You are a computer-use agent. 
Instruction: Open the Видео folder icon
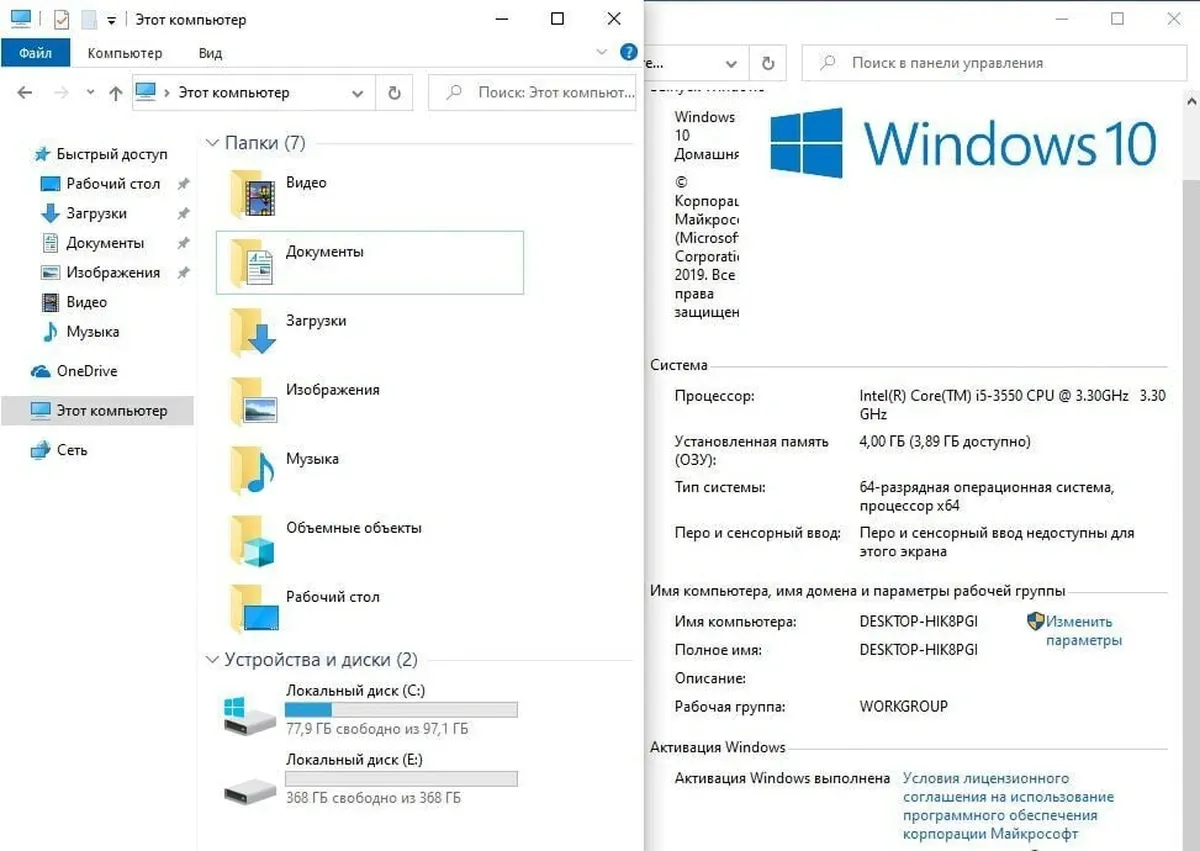pos(252,193)
